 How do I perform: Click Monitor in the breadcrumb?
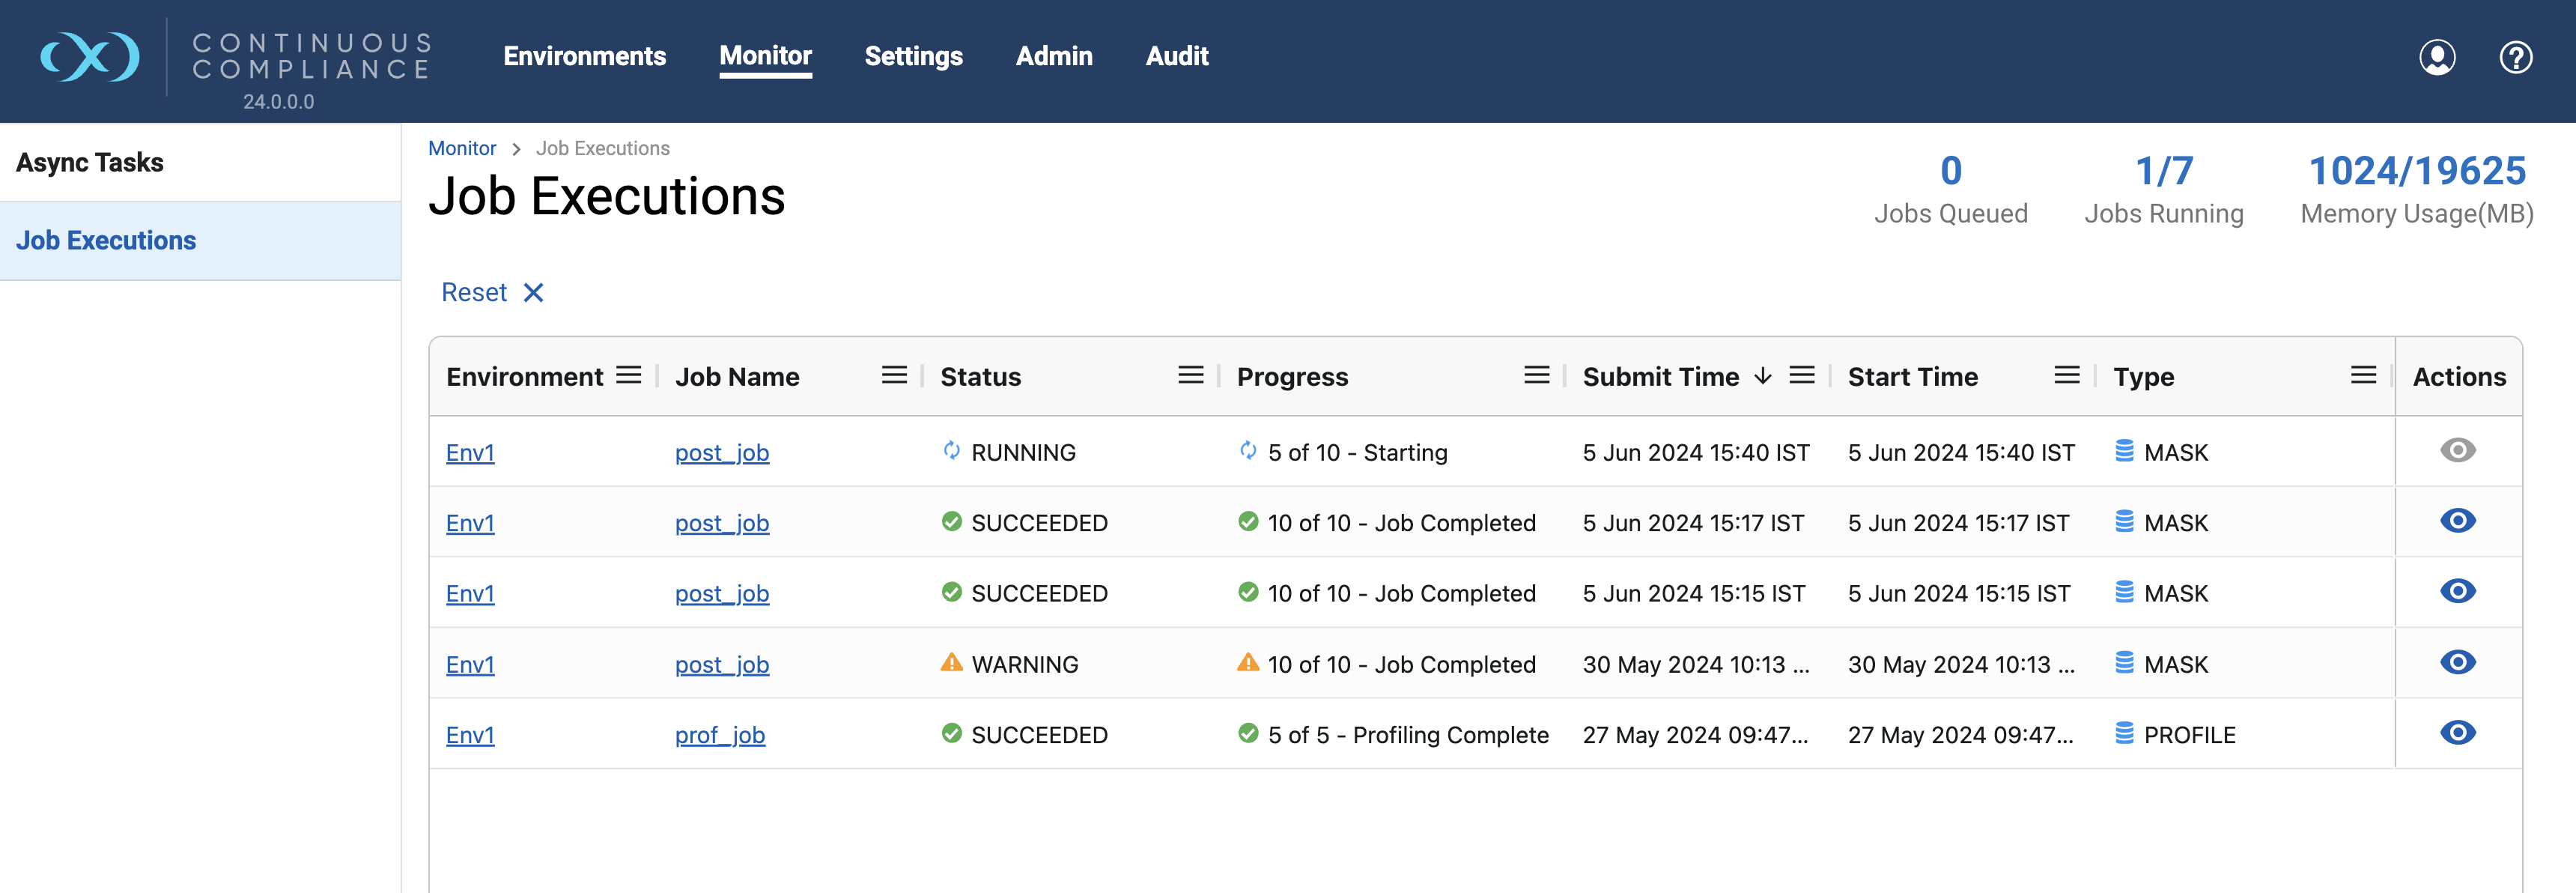pos(461,148)
